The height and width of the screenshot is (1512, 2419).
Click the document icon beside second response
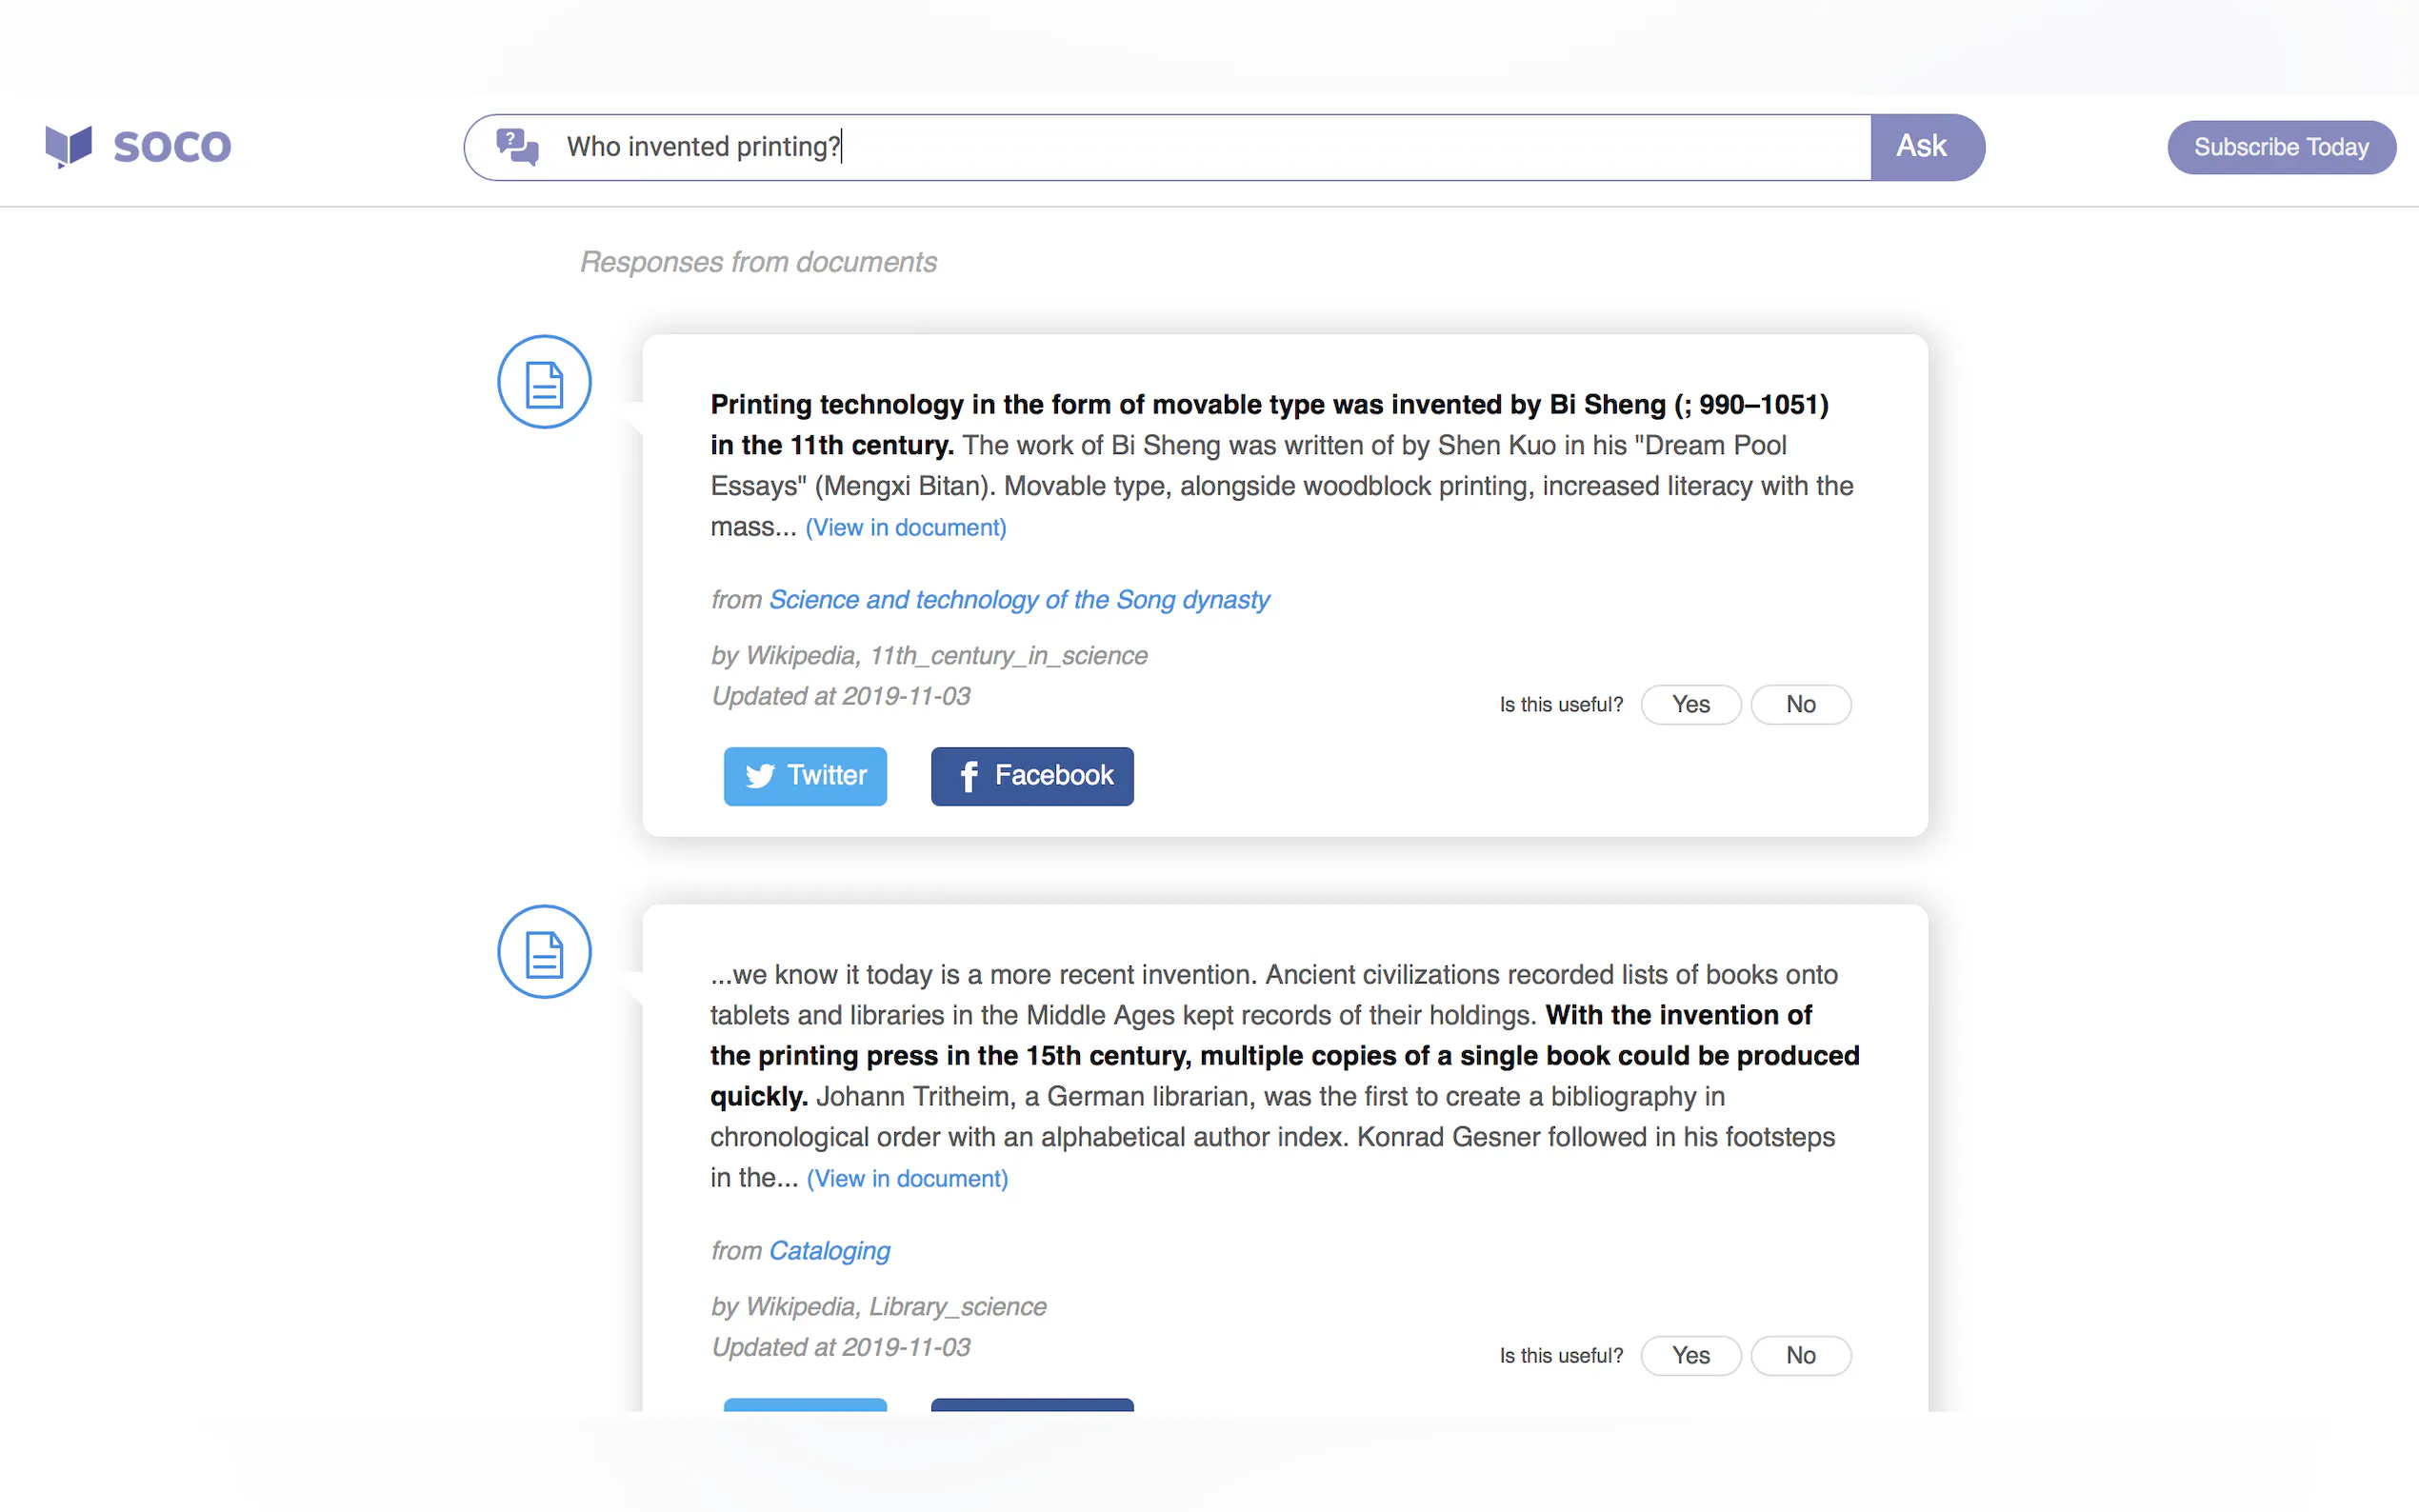pyautogui.click(x=544, y=952)
